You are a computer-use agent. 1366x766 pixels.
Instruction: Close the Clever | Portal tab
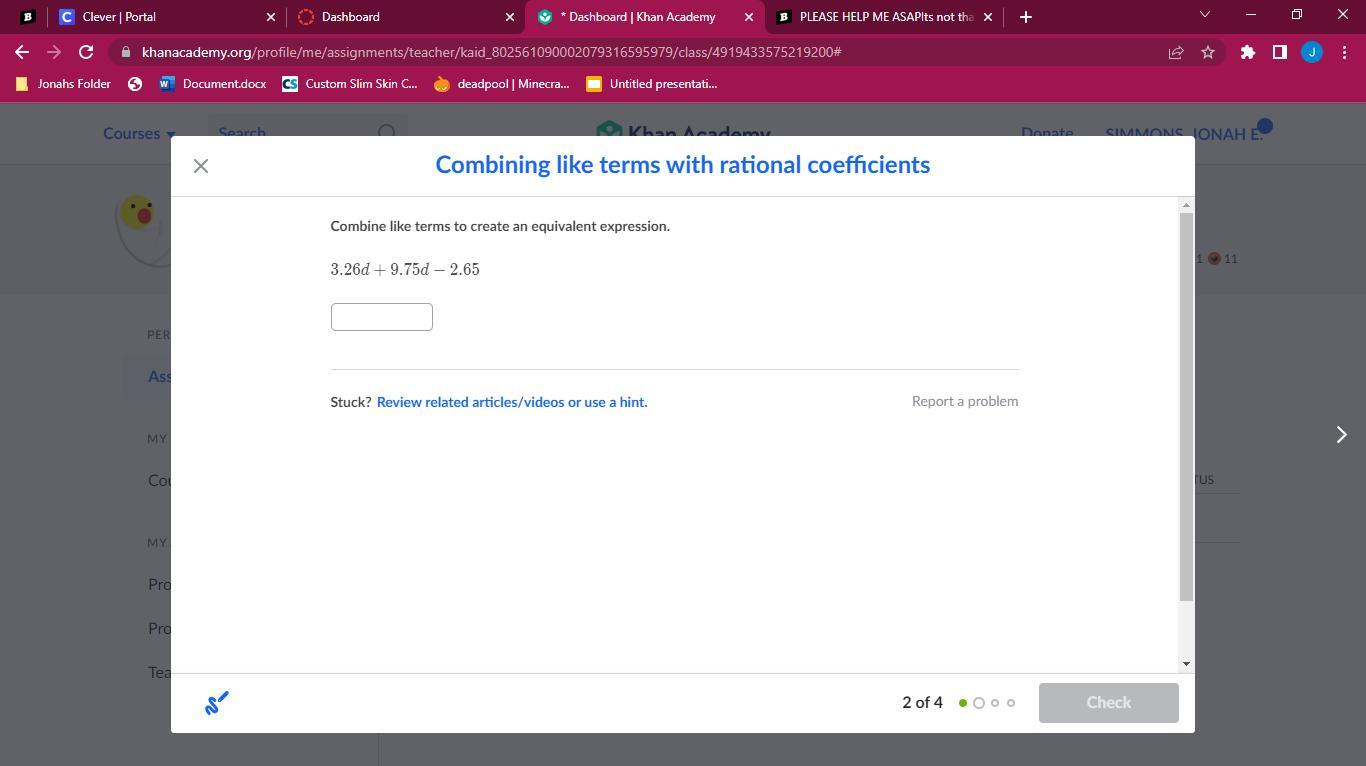(270, 17)
